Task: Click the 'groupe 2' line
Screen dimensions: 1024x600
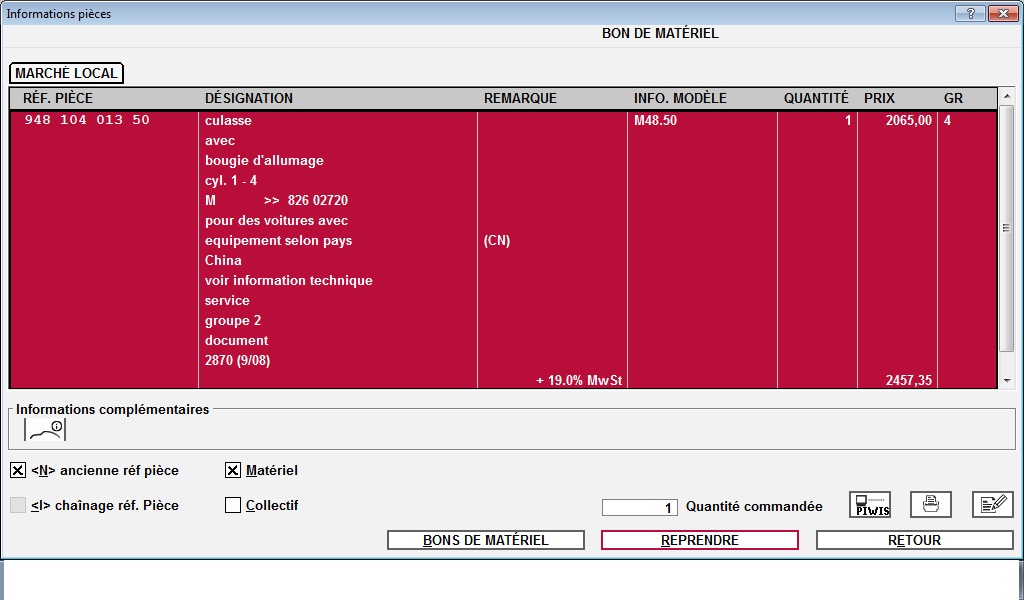Action: pos(233,321)
